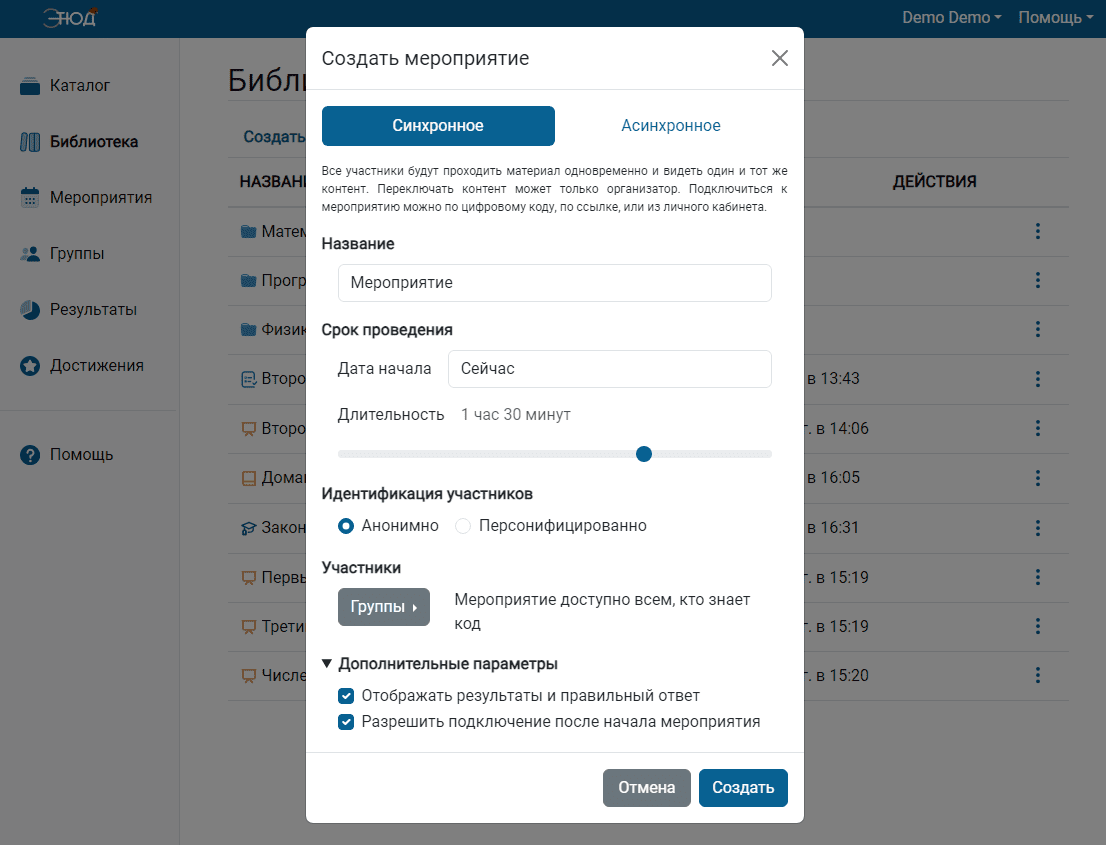Viewport: 1106px width, 845px height.
Task: Select the Синхронное tab
Action: [438, 126]
